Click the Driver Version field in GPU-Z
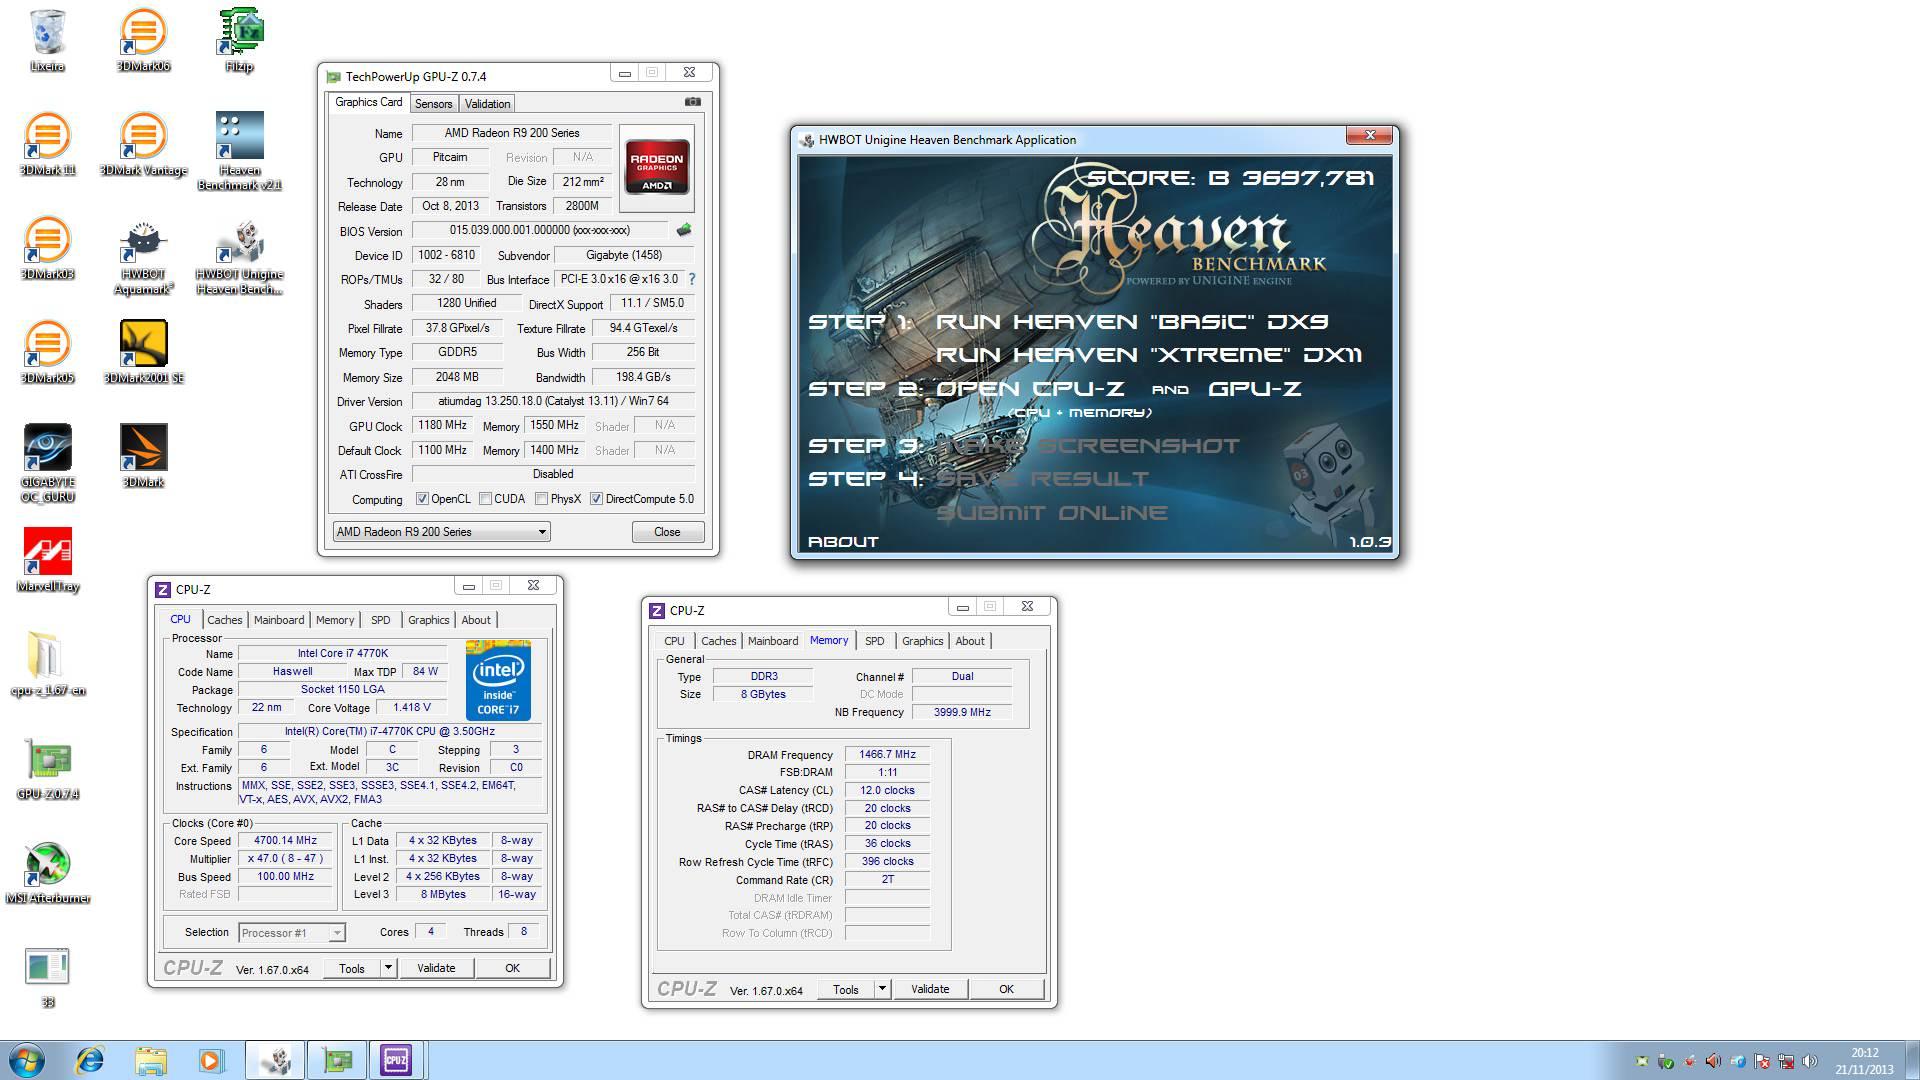Viewport: 1920px width, 1080px height. [553, 401]
